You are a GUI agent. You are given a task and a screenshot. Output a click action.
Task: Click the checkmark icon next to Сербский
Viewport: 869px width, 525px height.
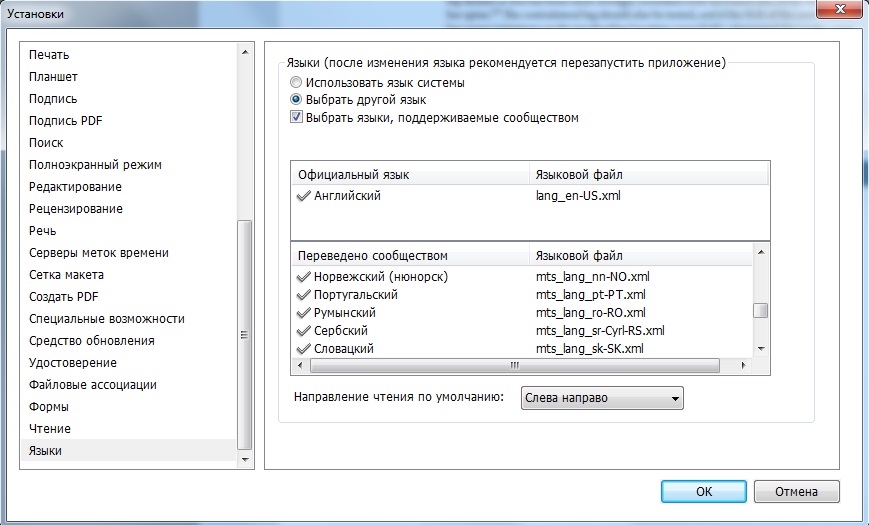(303, 332)
